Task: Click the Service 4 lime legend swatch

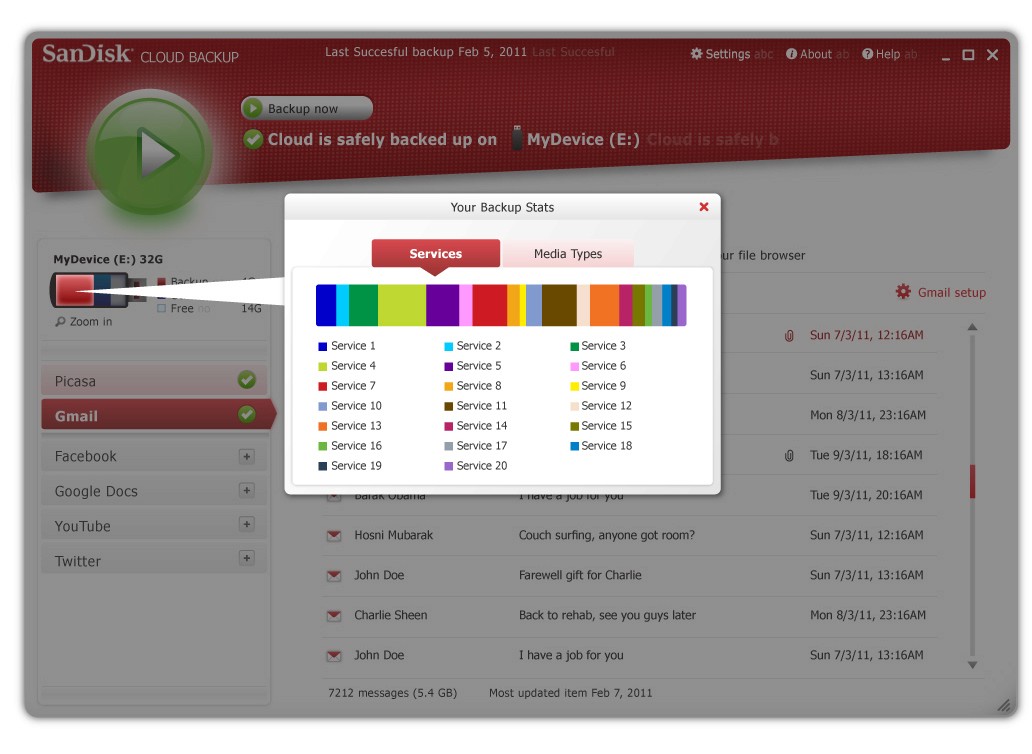Action: tap(322, 366)
